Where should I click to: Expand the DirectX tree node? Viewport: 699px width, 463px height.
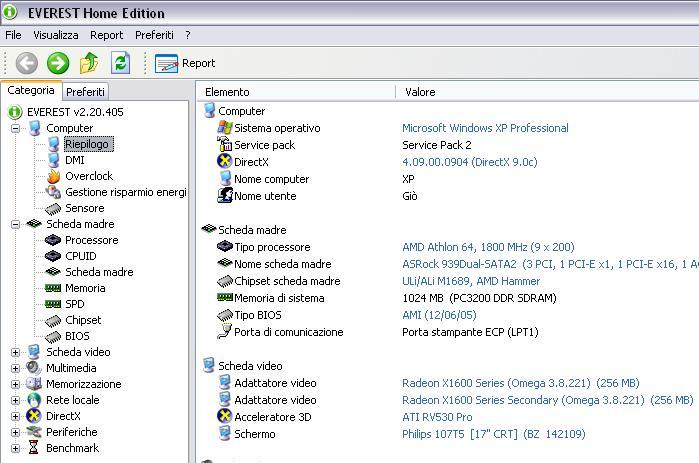(16, 417)
